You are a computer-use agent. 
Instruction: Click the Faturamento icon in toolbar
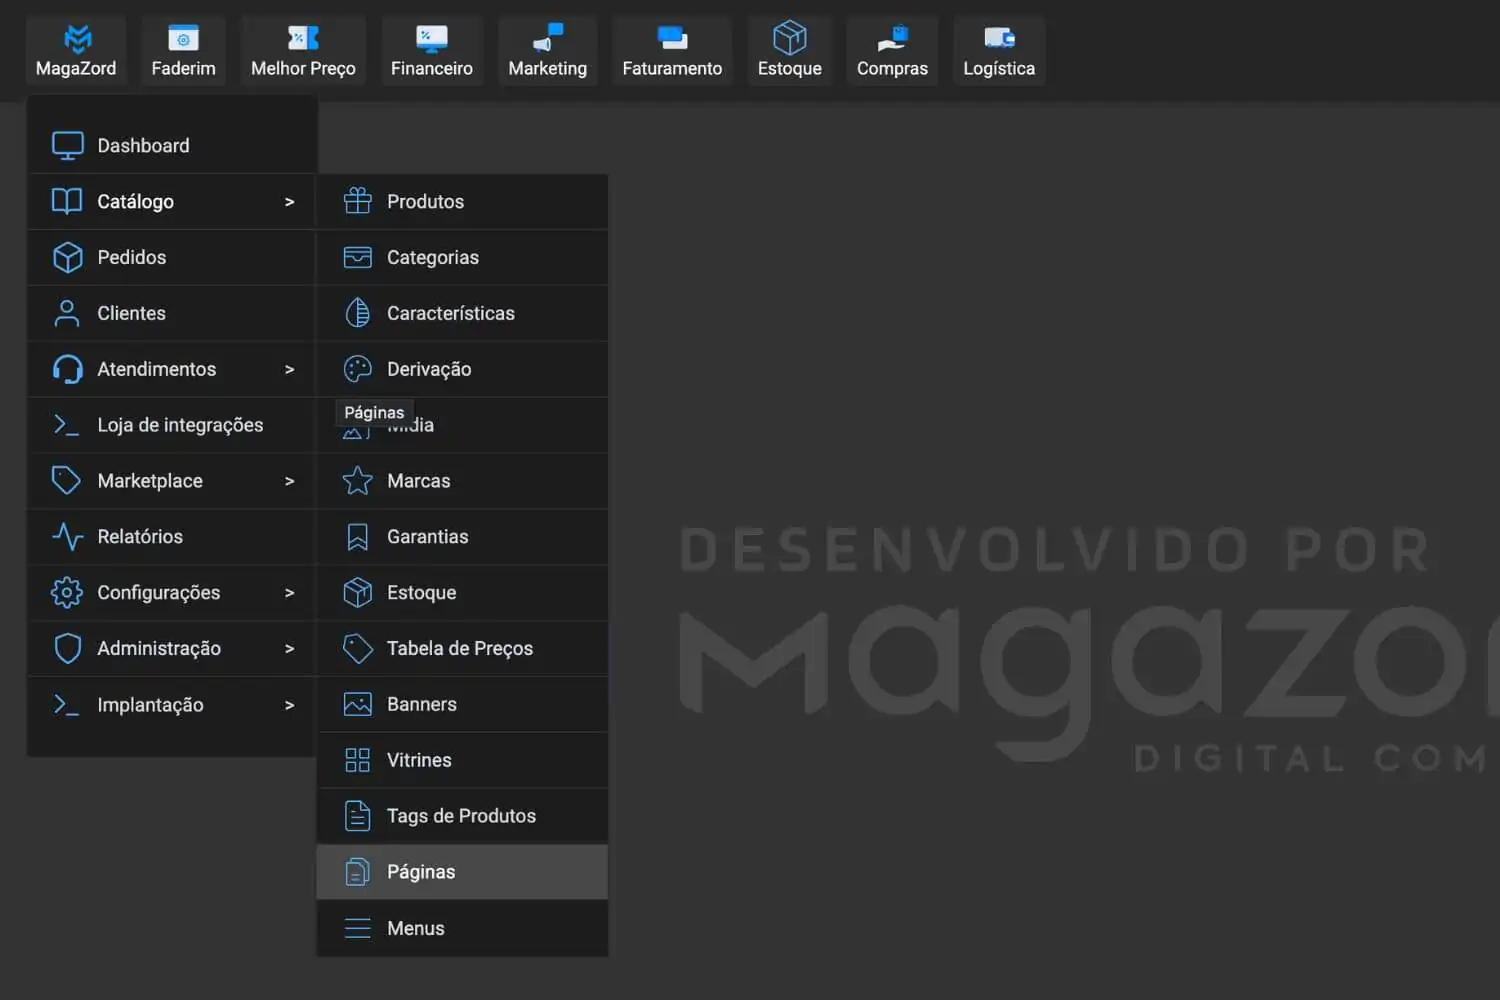pos(671,38)
